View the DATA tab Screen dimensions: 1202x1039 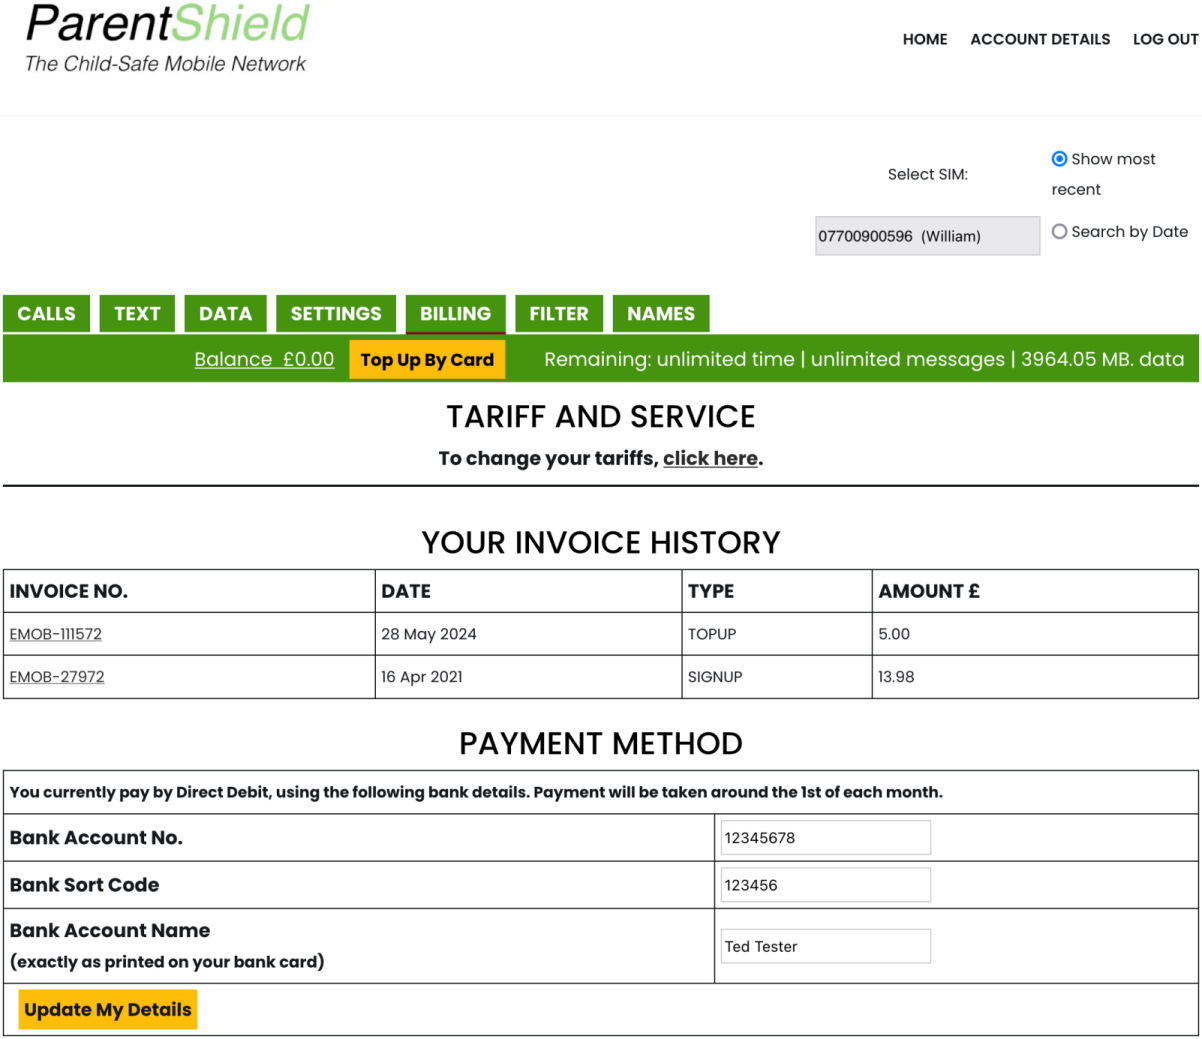[x=225, y=313]
